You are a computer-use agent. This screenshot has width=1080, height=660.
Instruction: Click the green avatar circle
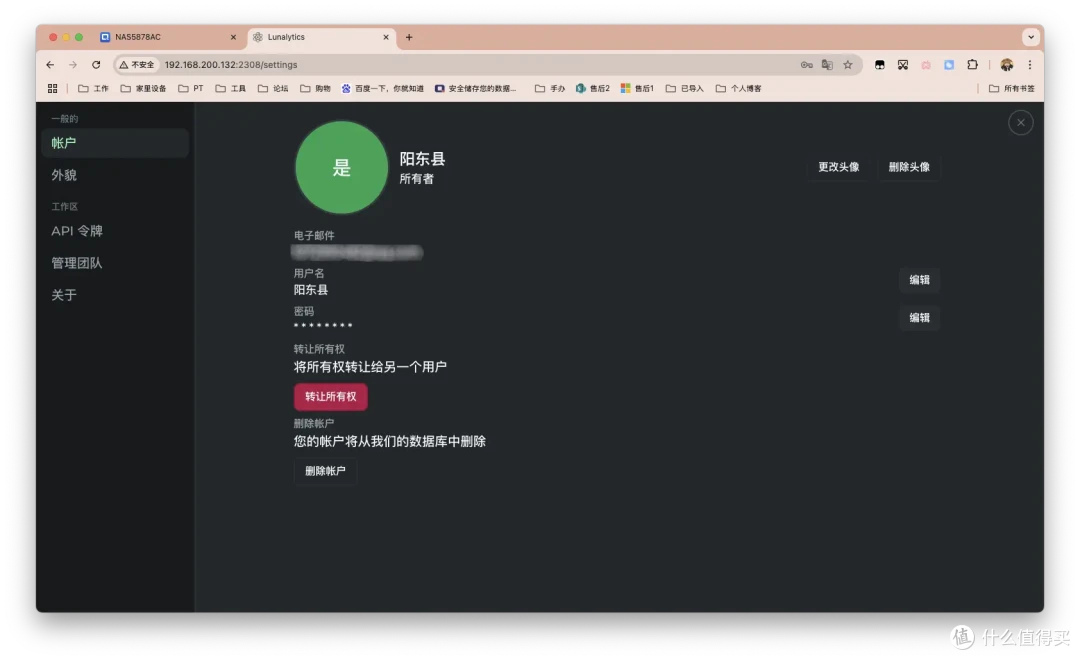342,167
